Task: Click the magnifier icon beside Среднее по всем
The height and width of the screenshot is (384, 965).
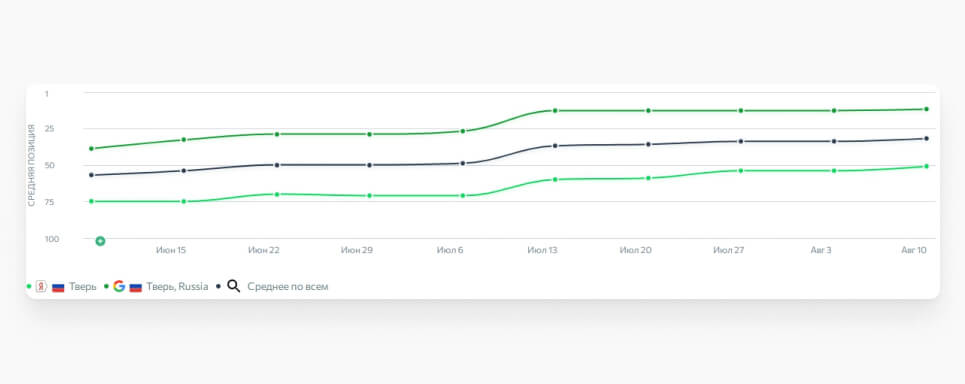Action: tap(234, 286)
